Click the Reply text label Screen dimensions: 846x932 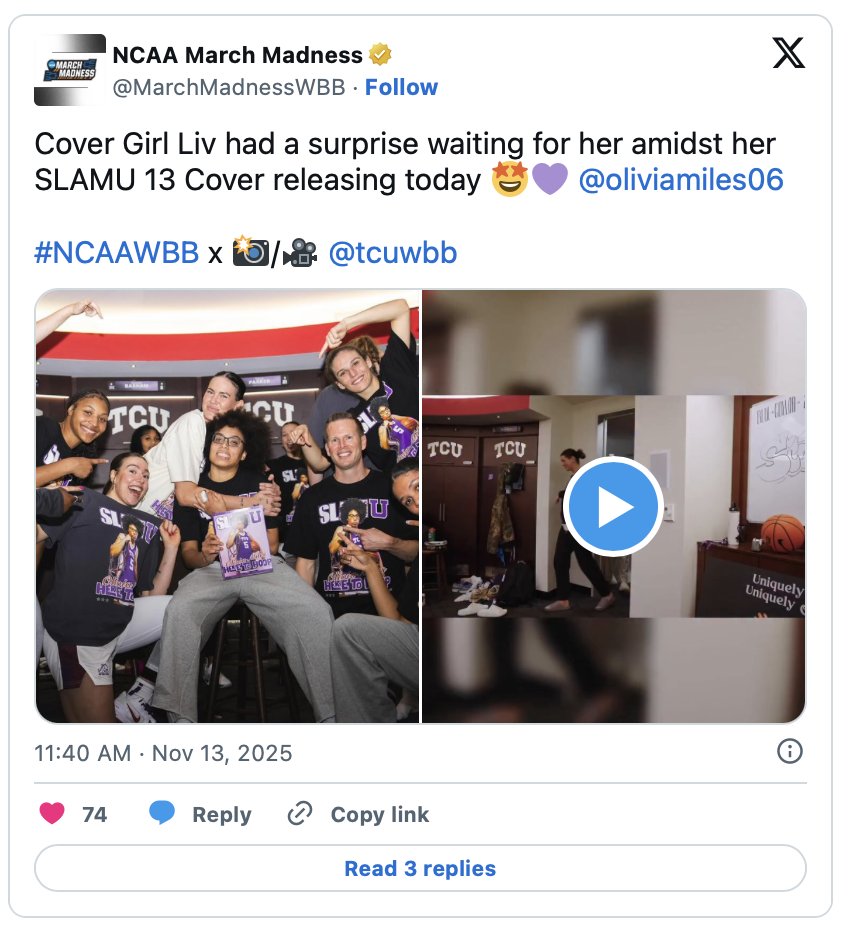(x=222, y=814)
